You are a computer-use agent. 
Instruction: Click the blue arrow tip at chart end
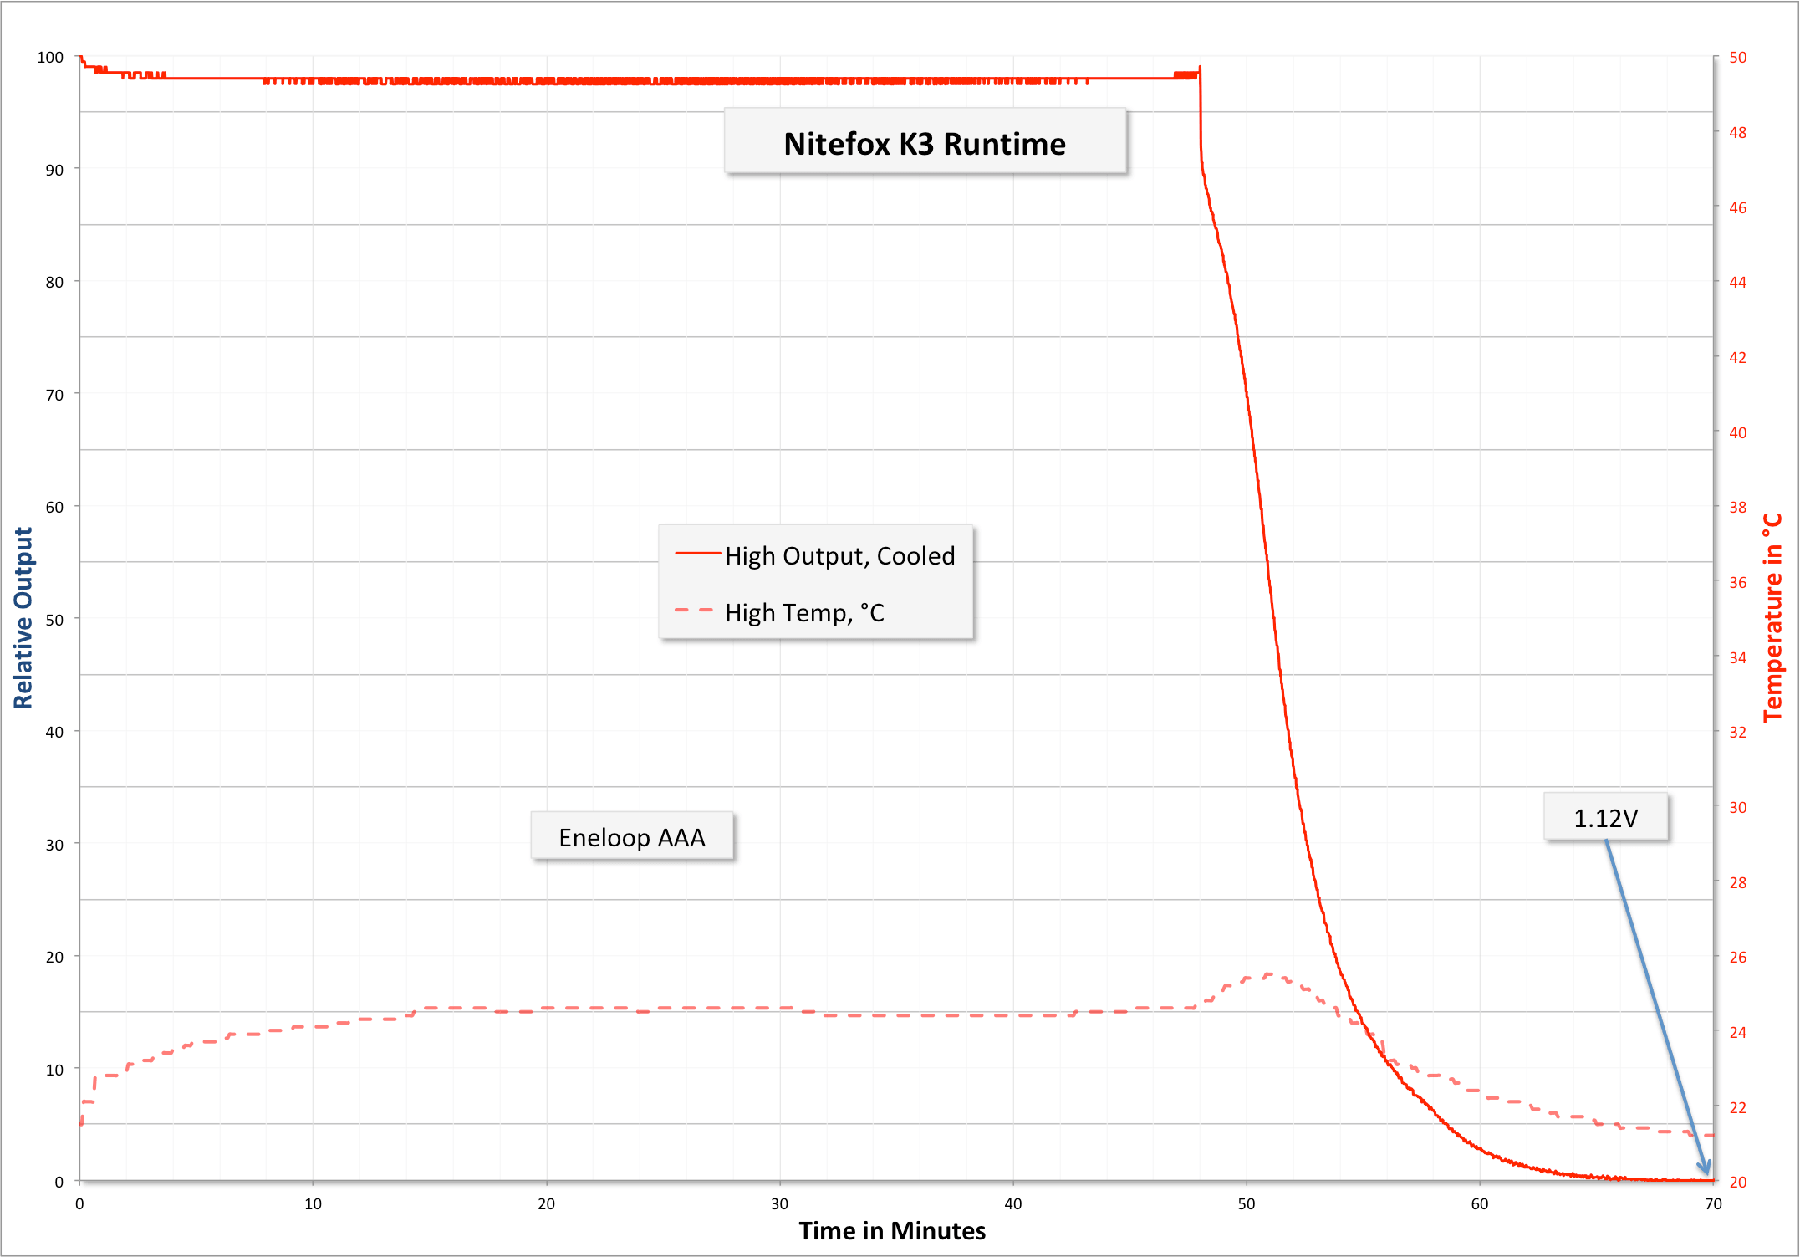point(1706,1171)
